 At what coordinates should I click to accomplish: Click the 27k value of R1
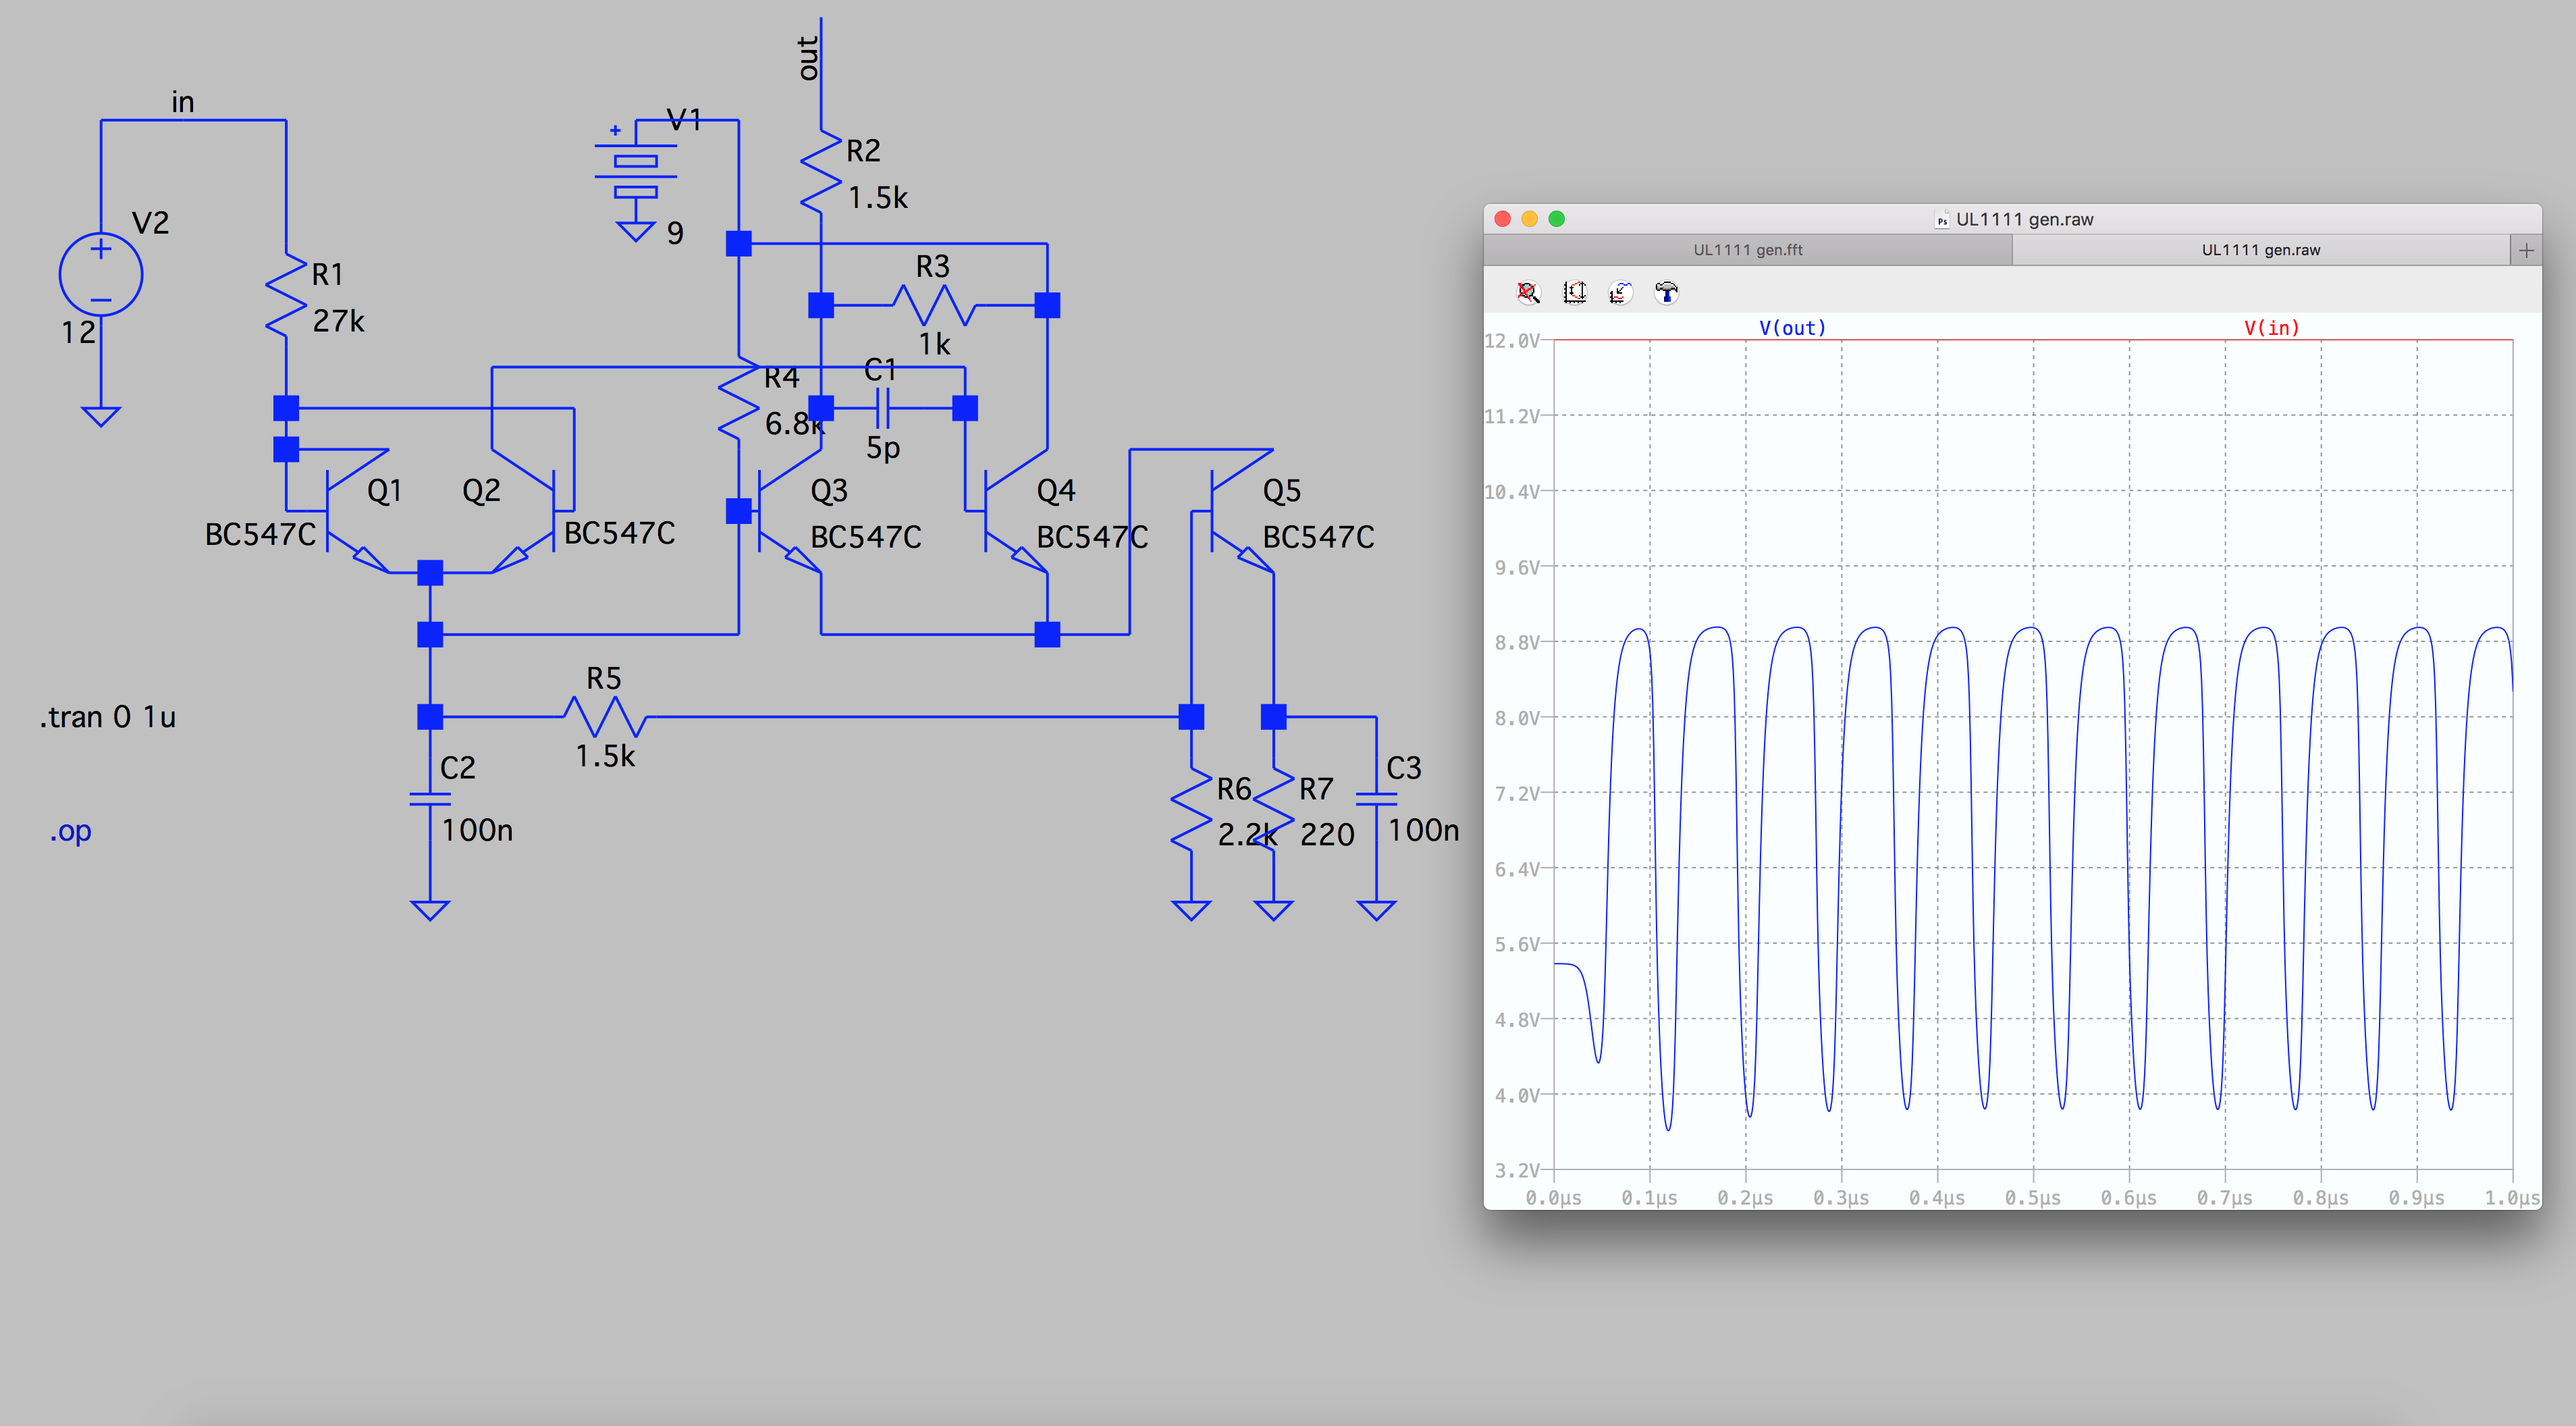(x=338, y=321)
